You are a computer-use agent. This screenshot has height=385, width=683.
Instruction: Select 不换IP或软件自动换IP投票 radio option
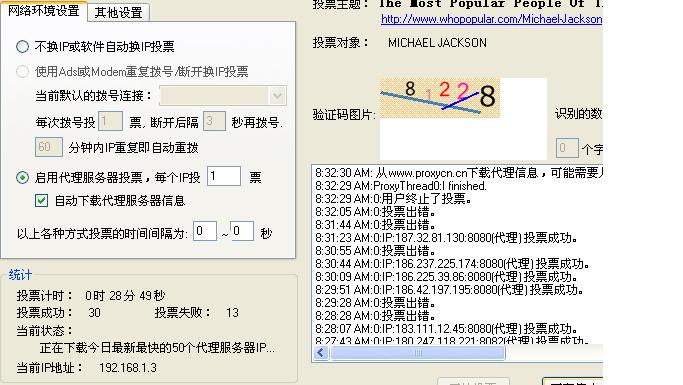[22, 47]
